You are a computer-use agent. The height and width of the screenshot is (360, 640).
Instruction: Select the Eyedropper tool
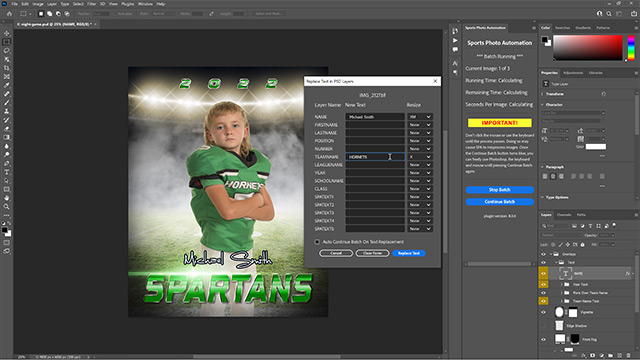(x=7, y=85)
